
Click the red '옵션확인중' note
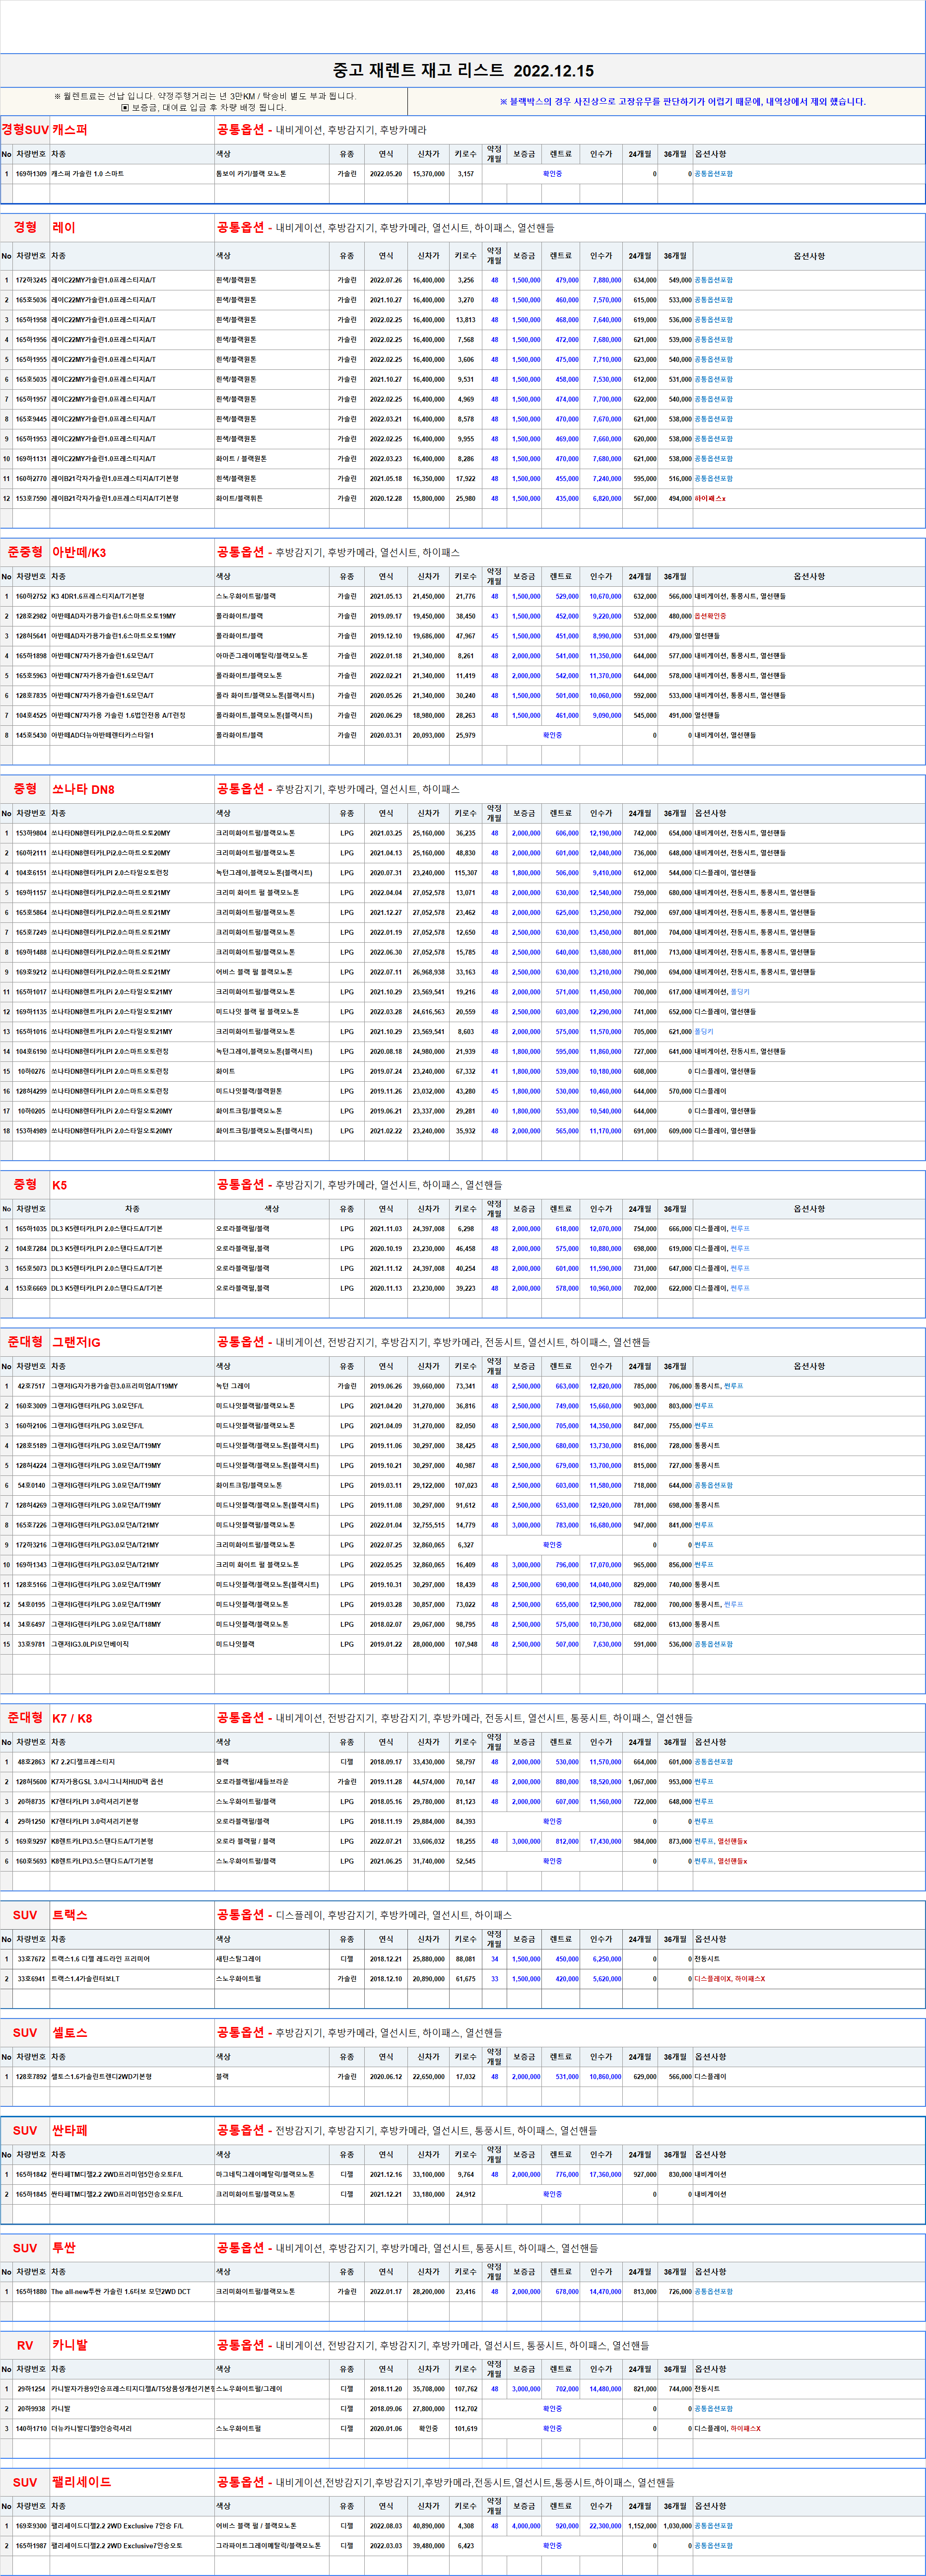point(710,616)
